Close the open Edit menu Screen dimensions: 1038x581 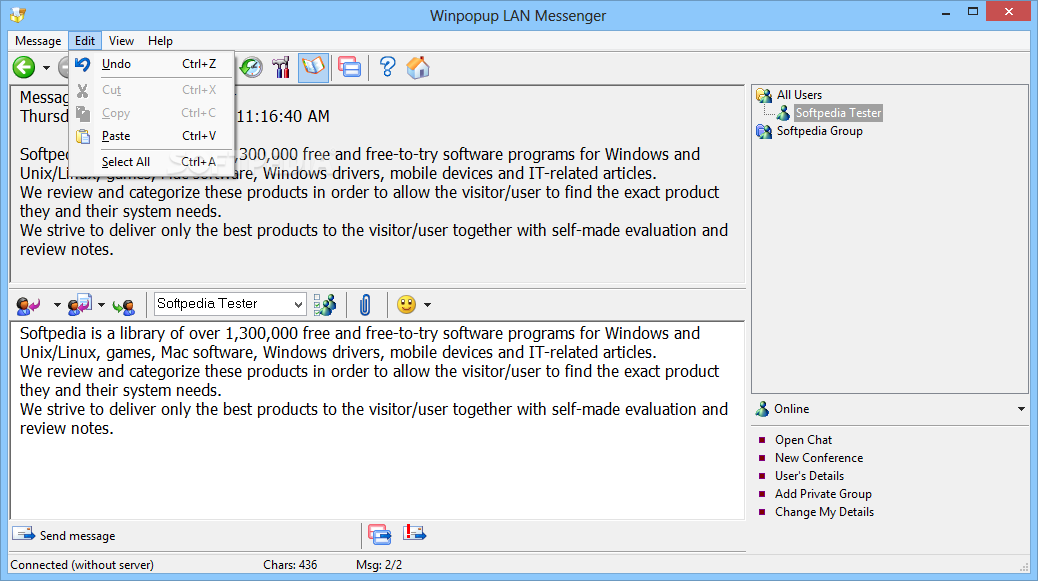[85, 40]
